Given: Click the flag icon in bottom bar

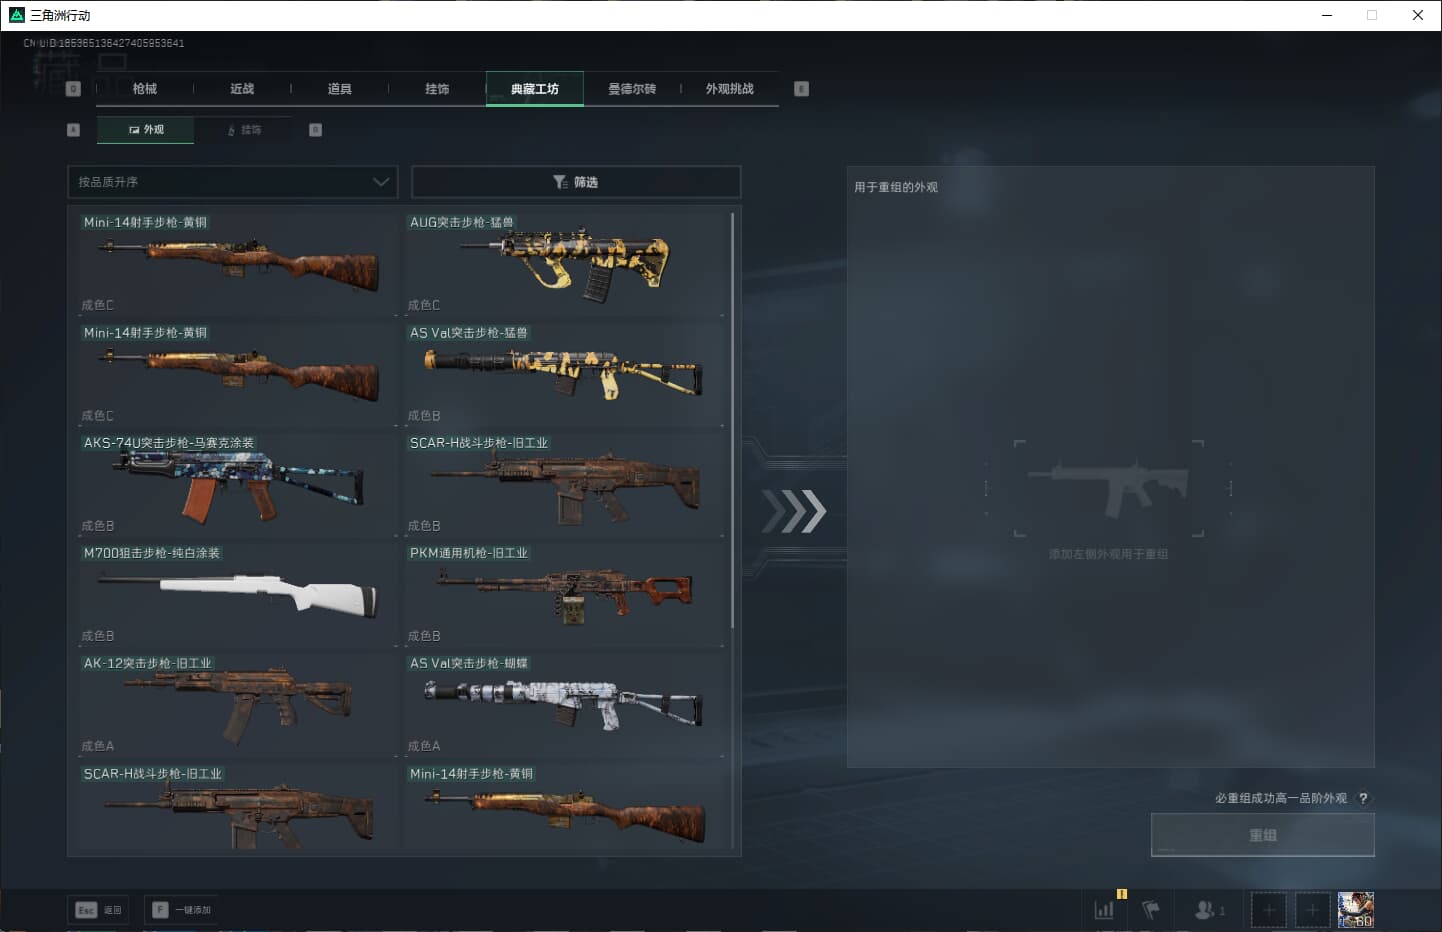Looking at the screenshot, I should (1151, 910).
